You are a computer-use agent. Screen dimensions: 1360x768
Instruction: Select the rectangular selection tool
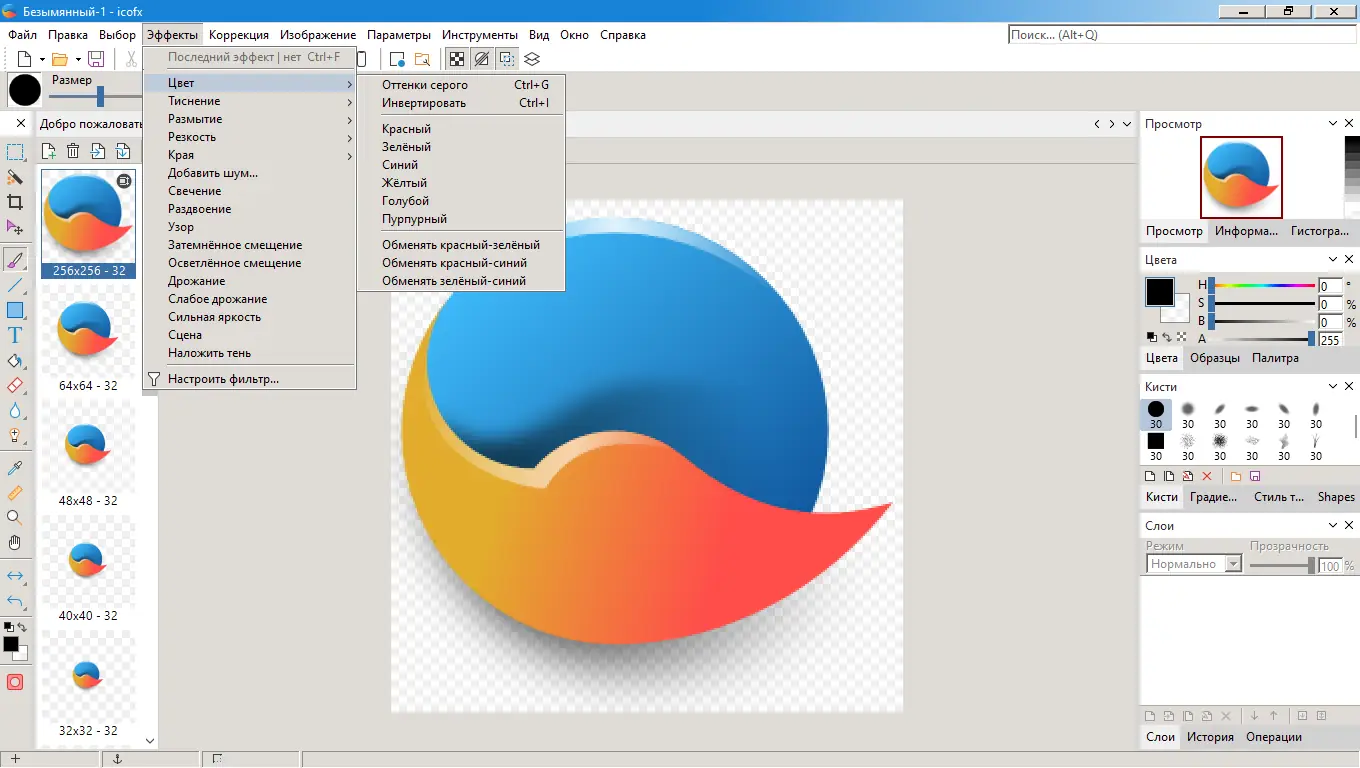click(x=15, y=153)
